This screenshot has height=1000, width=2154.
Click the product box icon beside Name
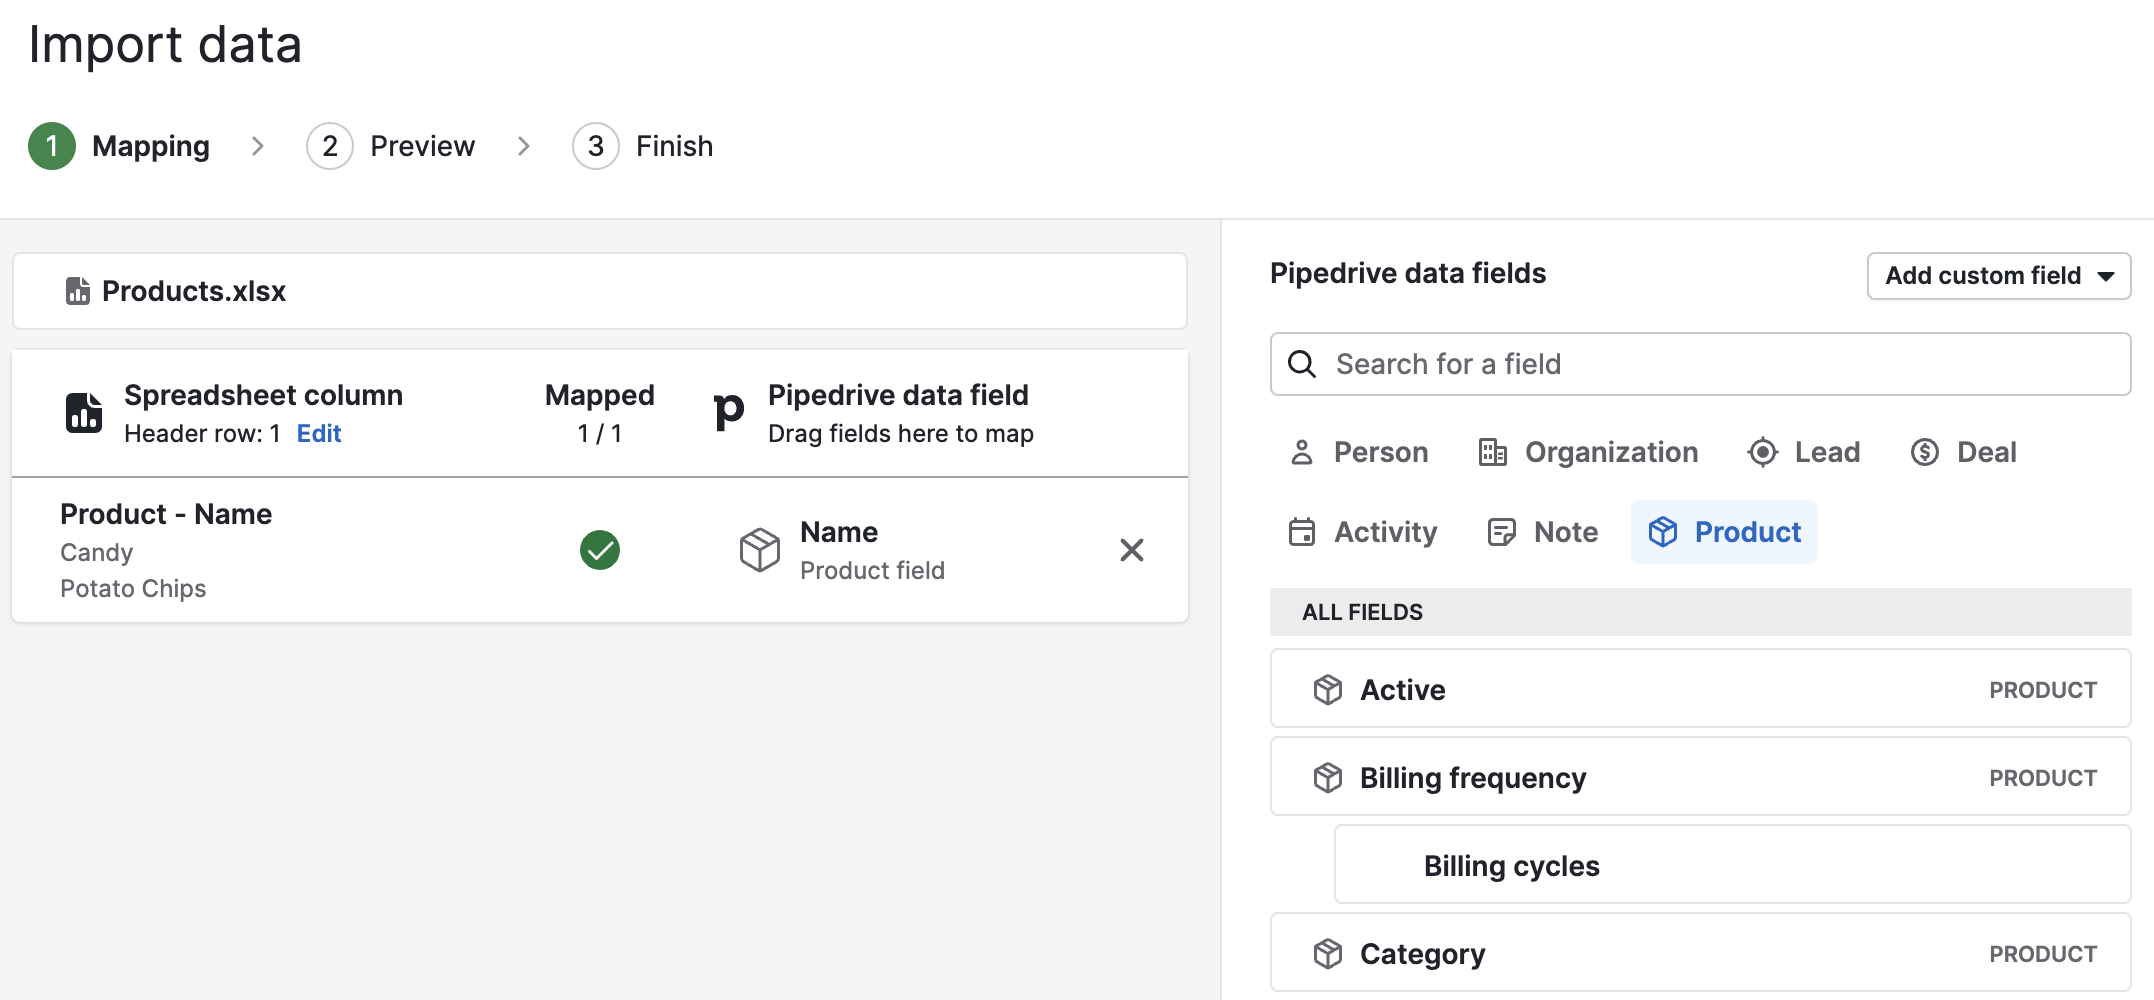[x=760, y=550]
